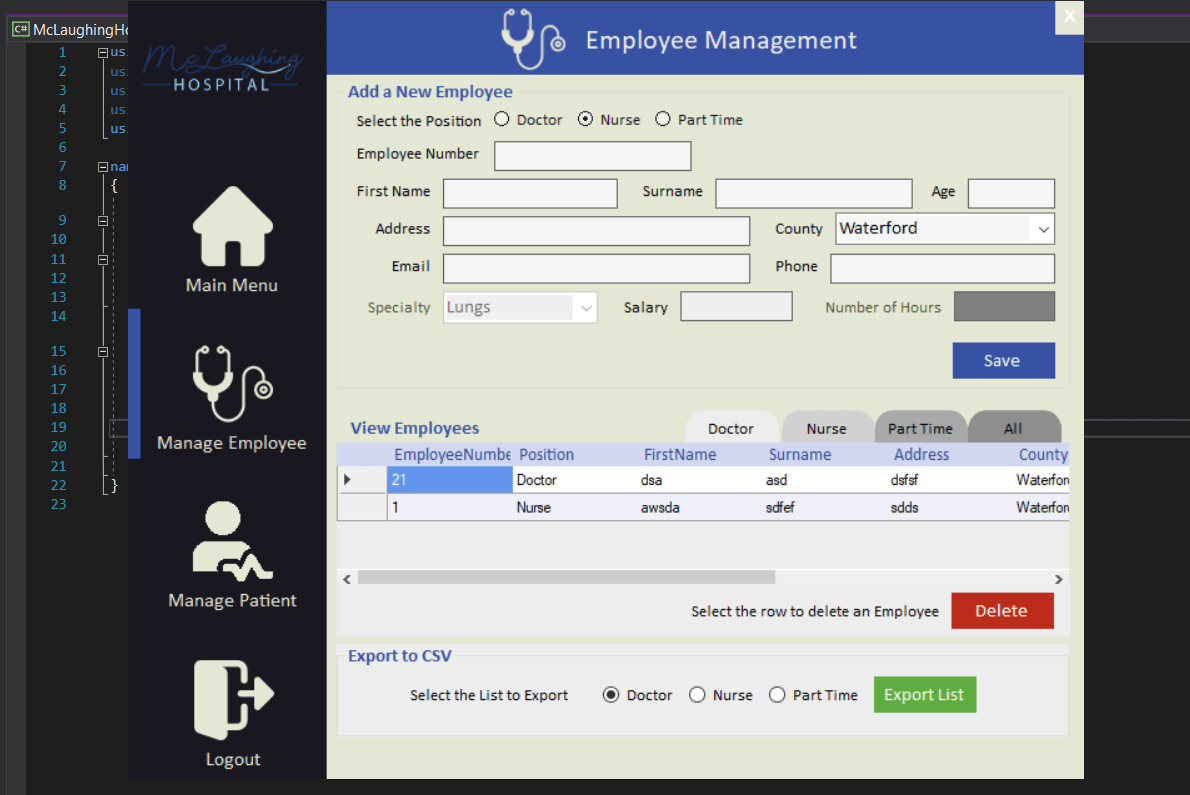Switch to the Nurse employees tab
1190x795 pixels.
pos(827,426)
